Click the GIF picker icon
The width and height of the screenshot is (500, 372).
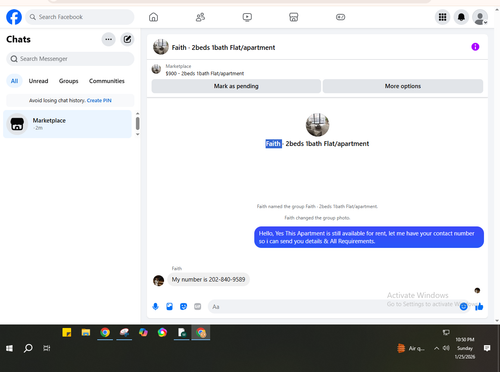pyautogui.click(x=198, y=306)
